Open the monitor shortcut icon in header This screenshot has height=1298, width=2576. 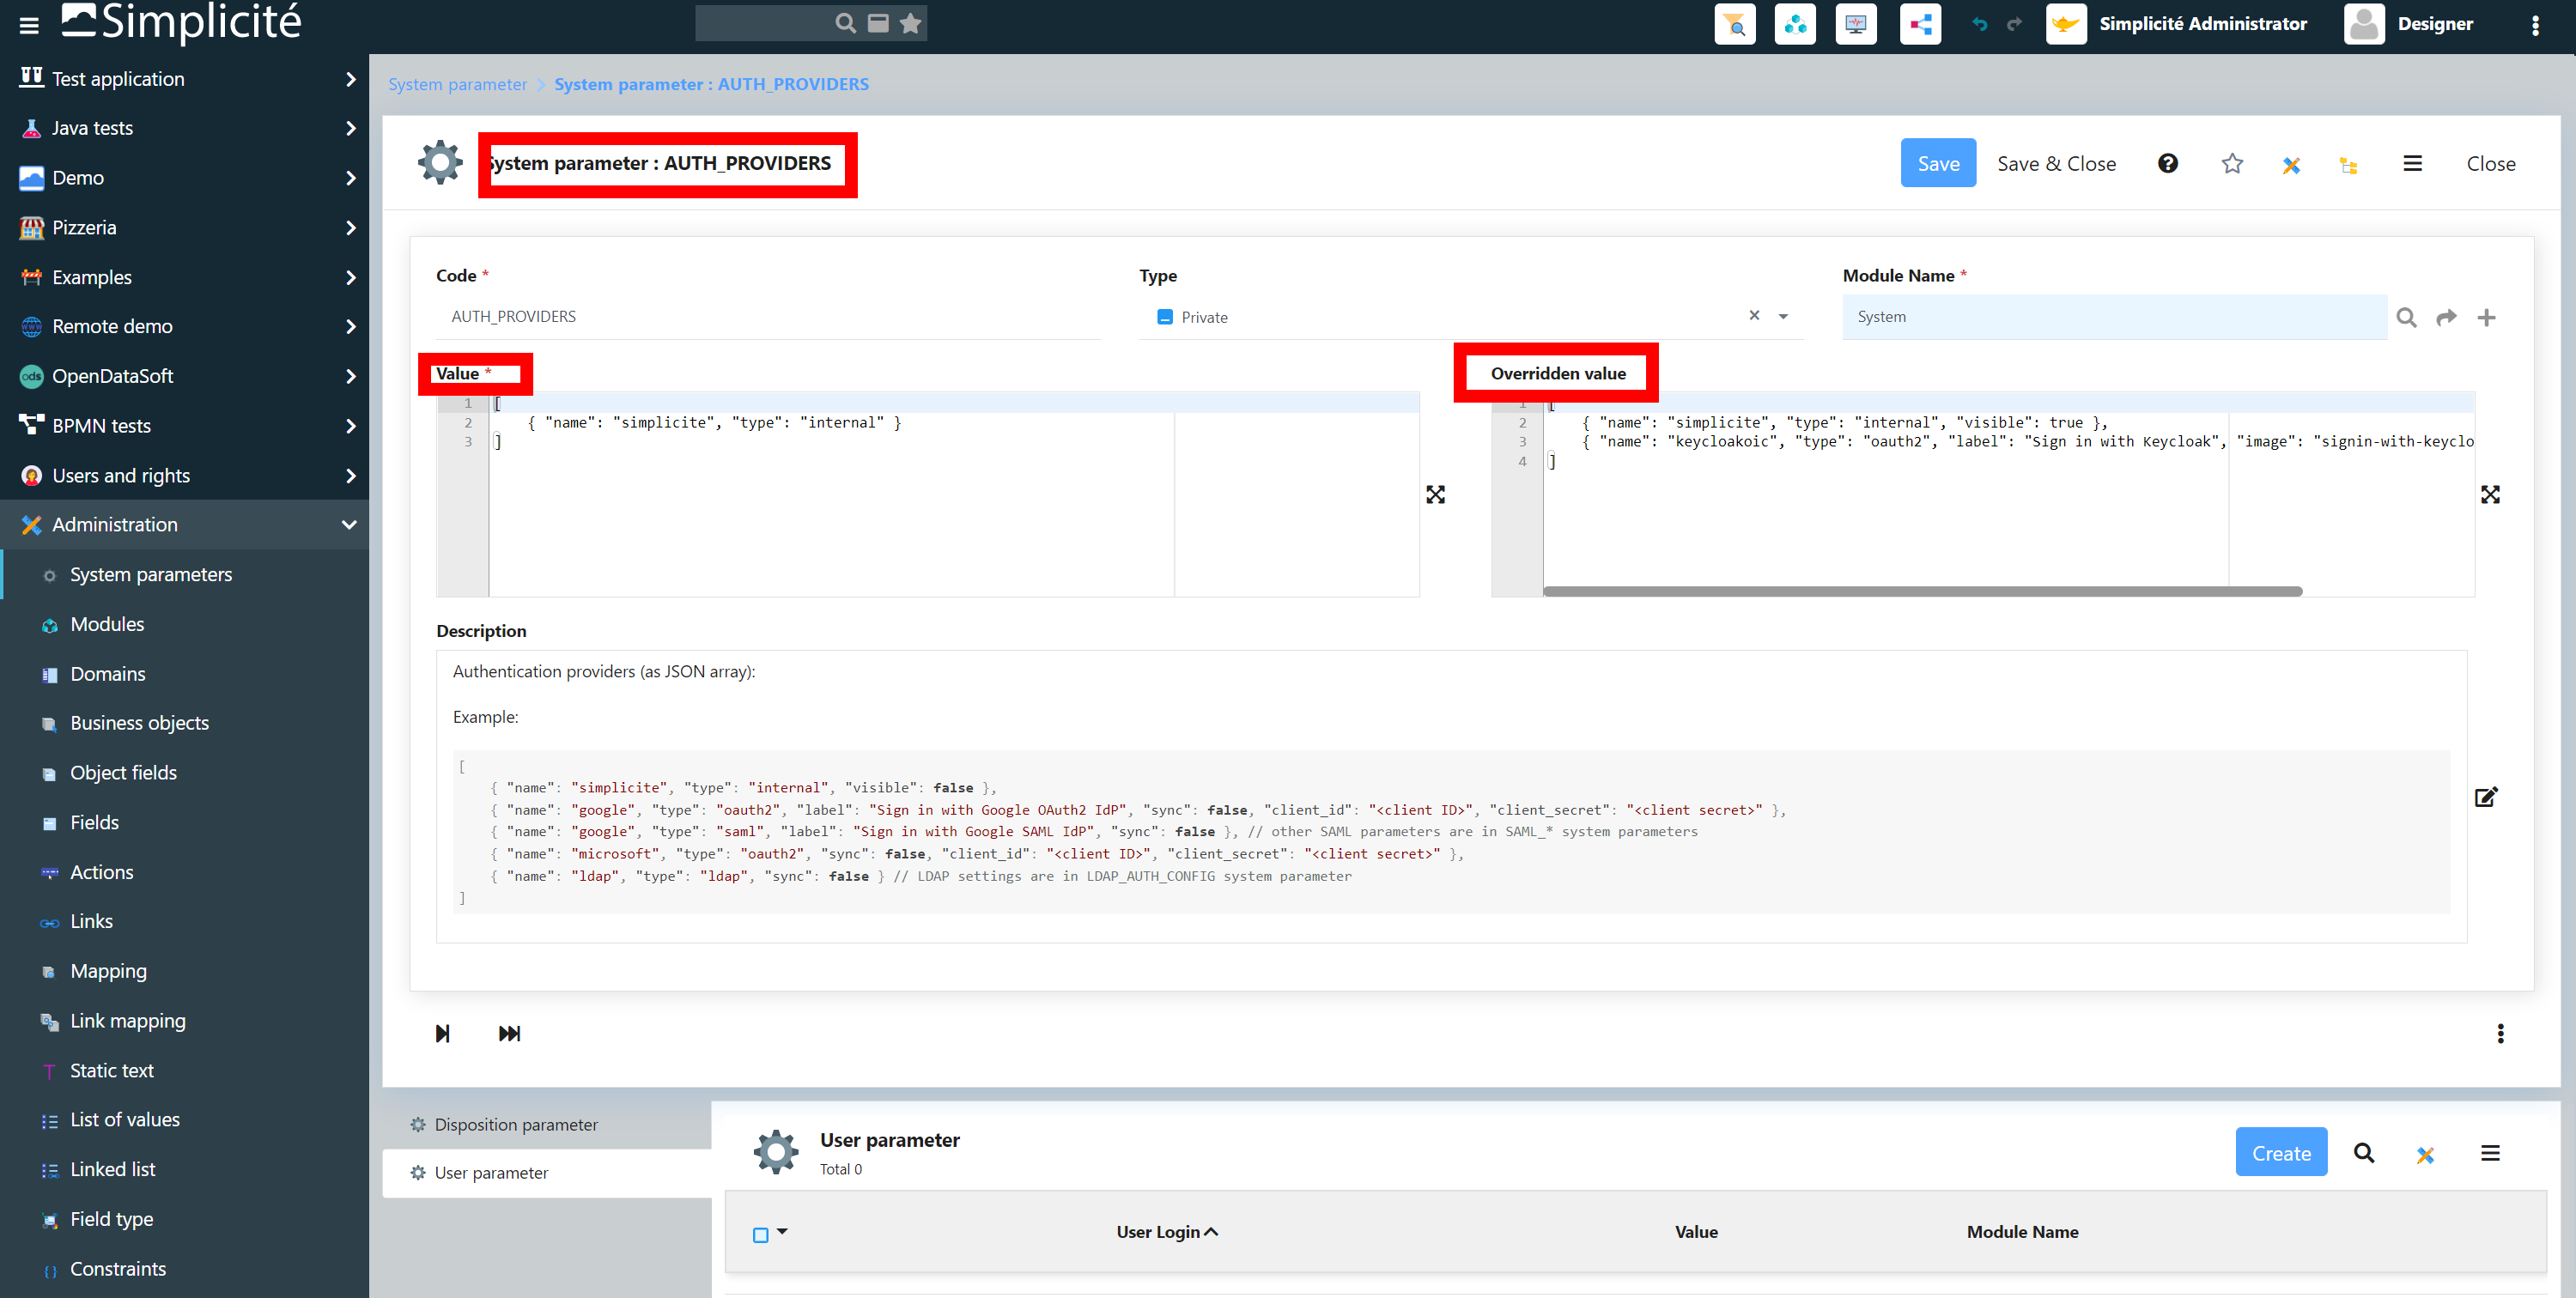click(x=1856, y=24)
